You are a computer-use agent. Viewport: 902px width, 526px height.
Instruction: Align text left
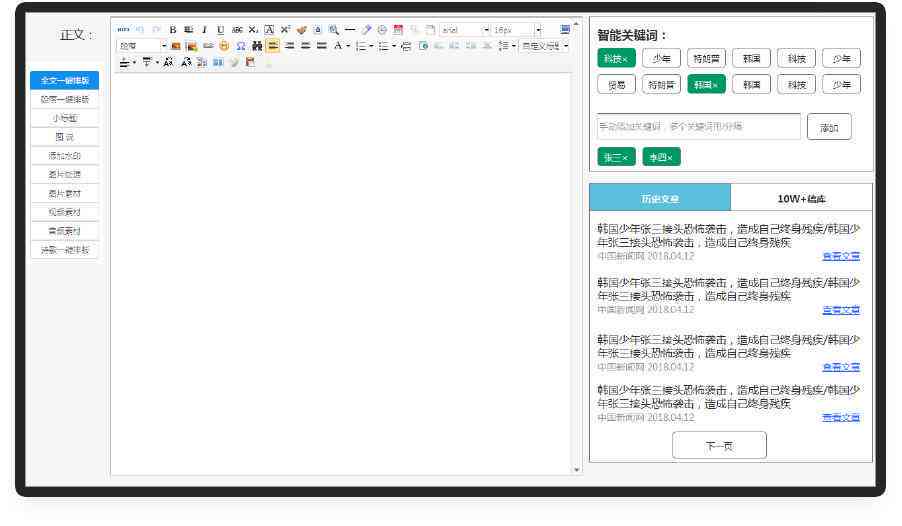click(273, 46)
